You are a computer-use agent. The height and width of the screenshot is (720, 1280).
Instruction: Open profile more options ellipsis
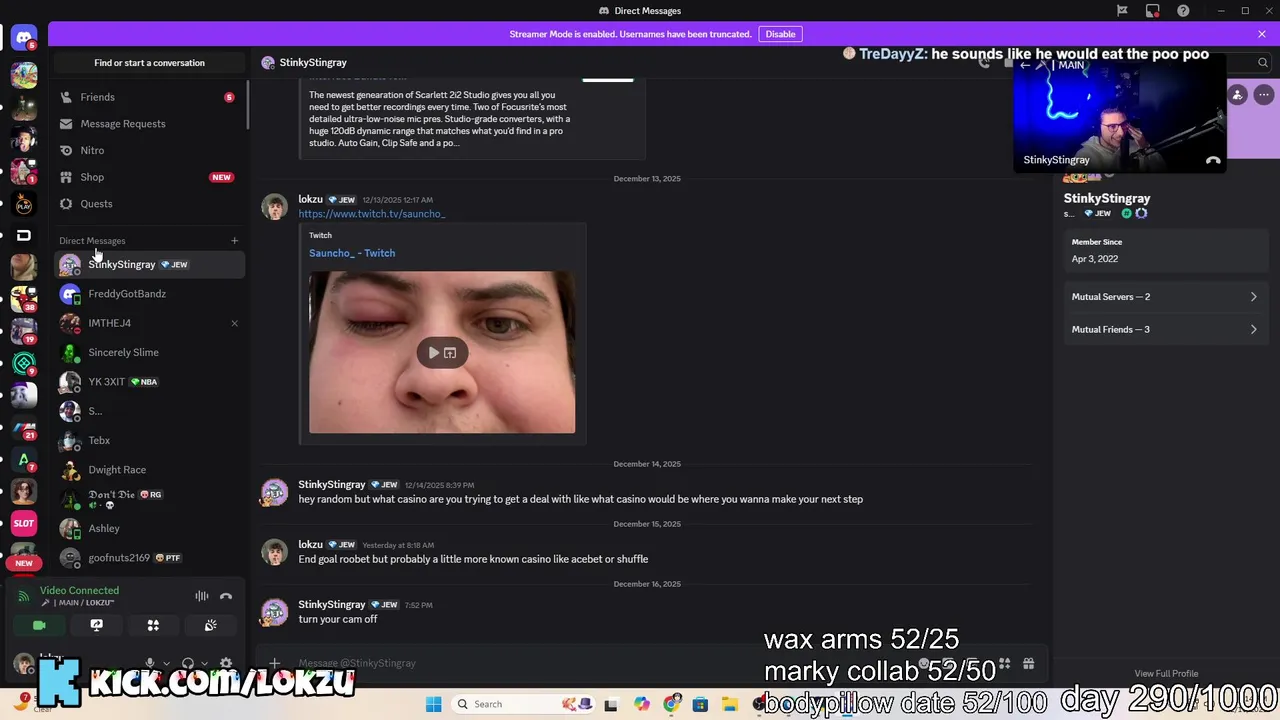tap(1264, 95)
